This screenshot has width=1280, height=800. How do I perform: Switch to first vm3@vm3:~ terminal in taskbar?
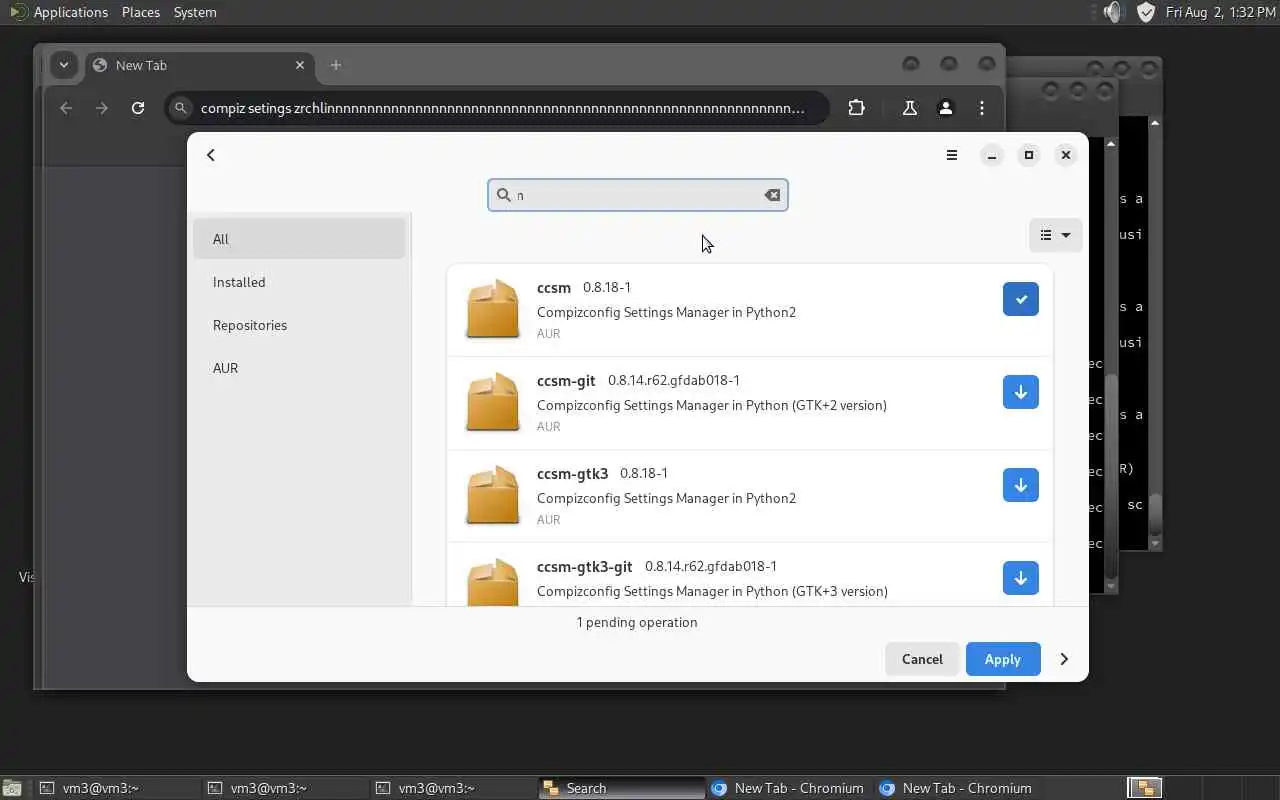[116, 788]
